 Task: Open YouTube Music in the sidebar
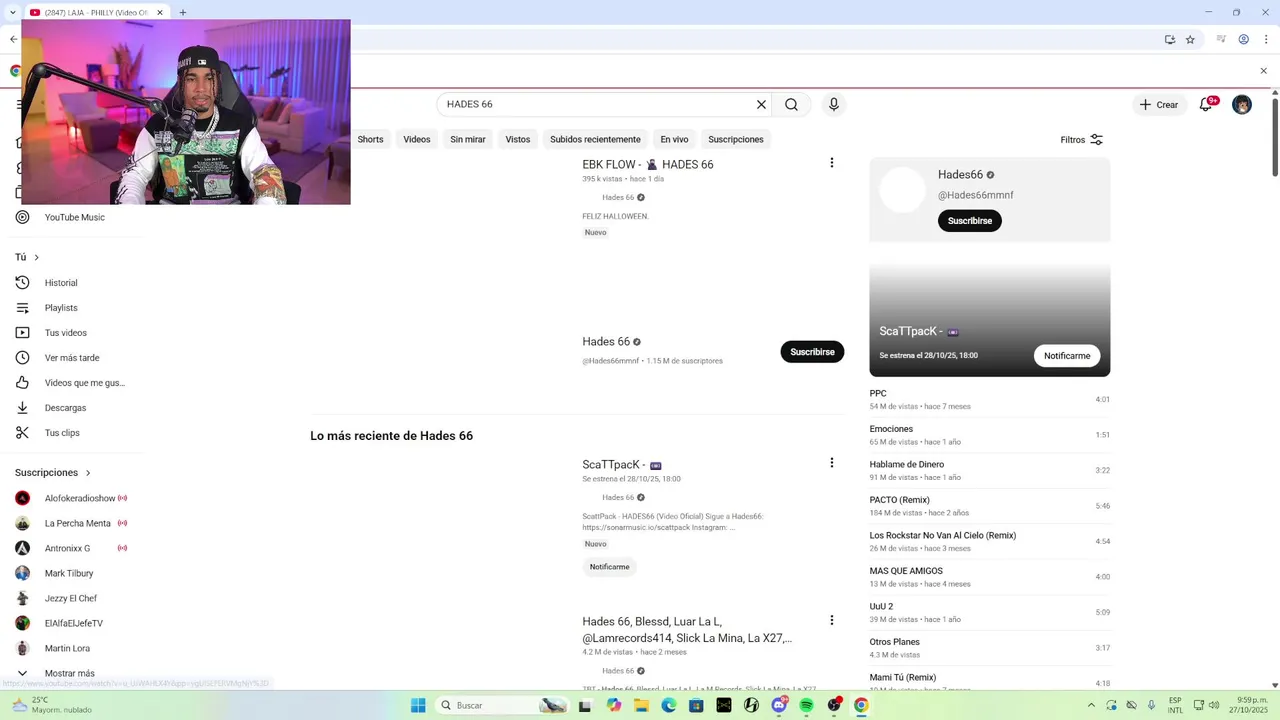(x=74, y=217)
